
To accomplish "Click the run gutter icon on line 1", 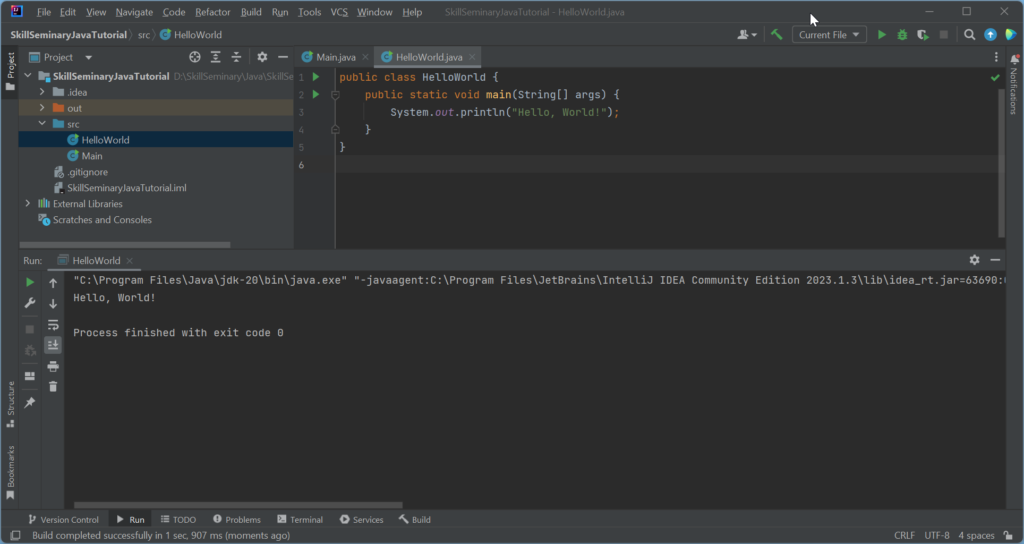I will click(x=316, y=77).
